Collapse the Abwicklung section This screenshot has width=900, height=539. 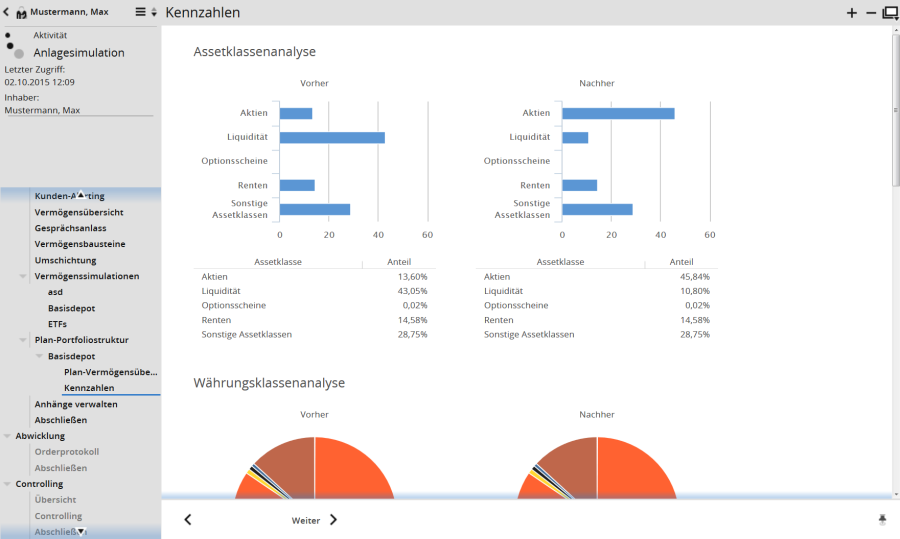pos(8,436)
